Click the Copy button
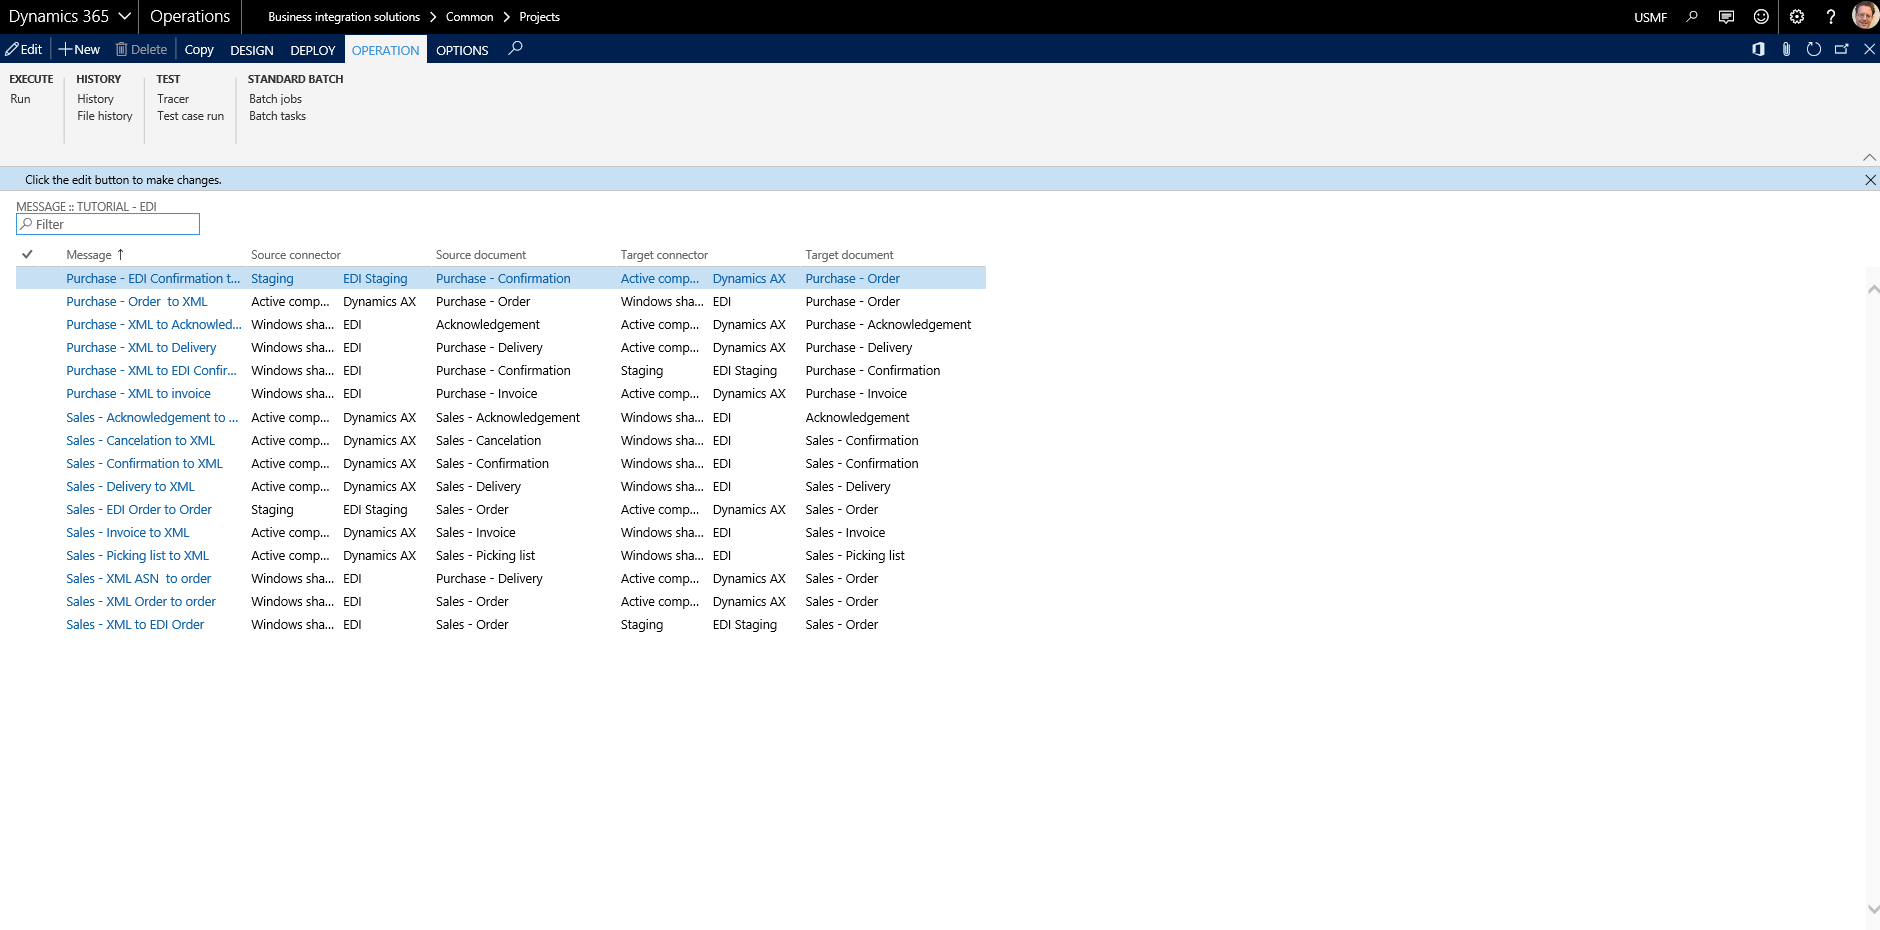 point(199,50)
